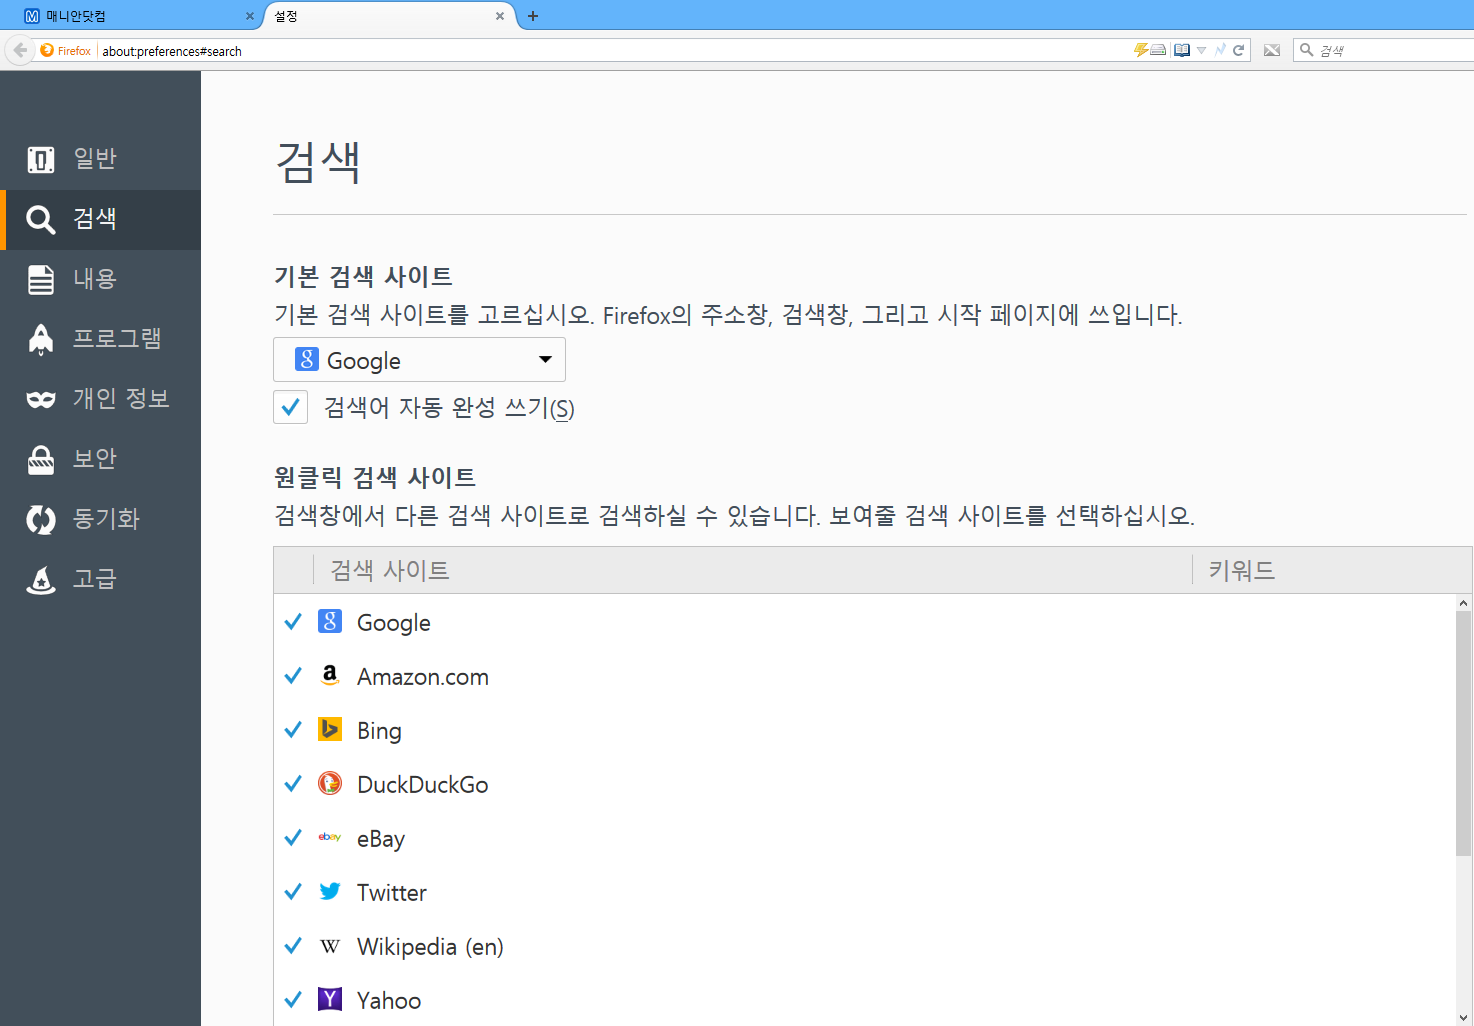This screenshot has width=1474, height=1026.
Task: Click the Wikipedia W icon in the engine list
Action: (x=330, y=946)
